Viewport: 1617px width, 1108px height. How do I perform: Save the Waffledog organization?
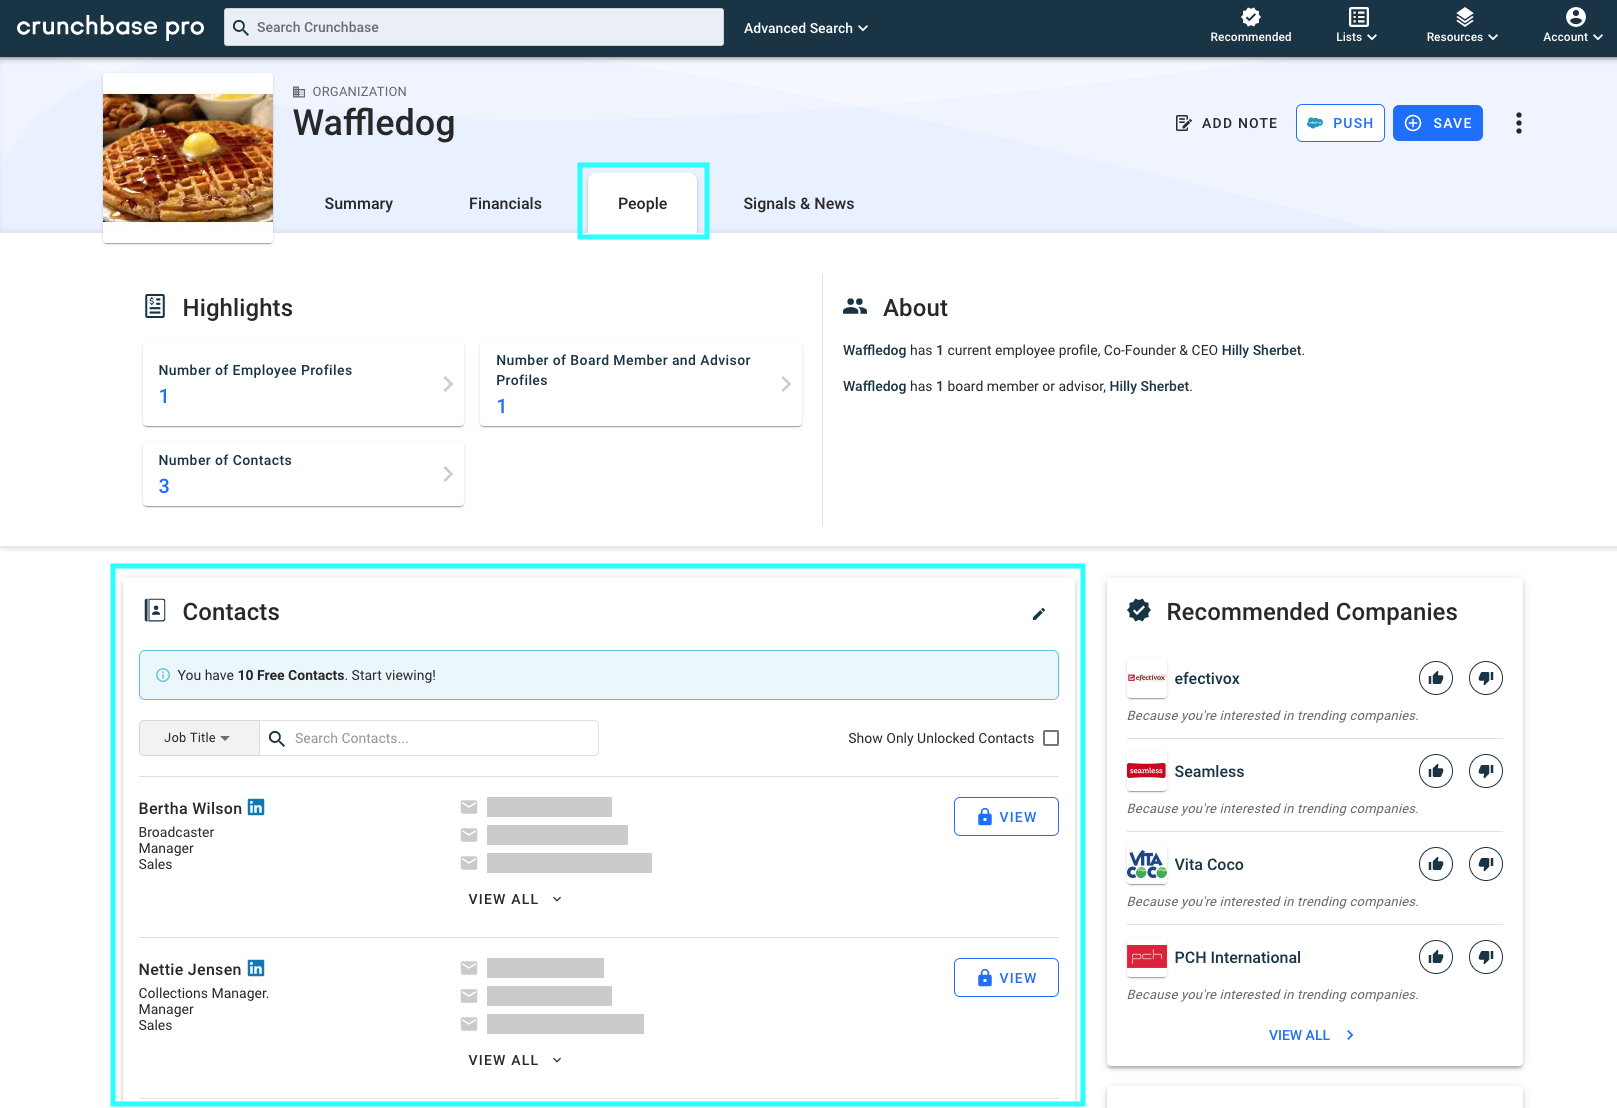coord(1438,123)
